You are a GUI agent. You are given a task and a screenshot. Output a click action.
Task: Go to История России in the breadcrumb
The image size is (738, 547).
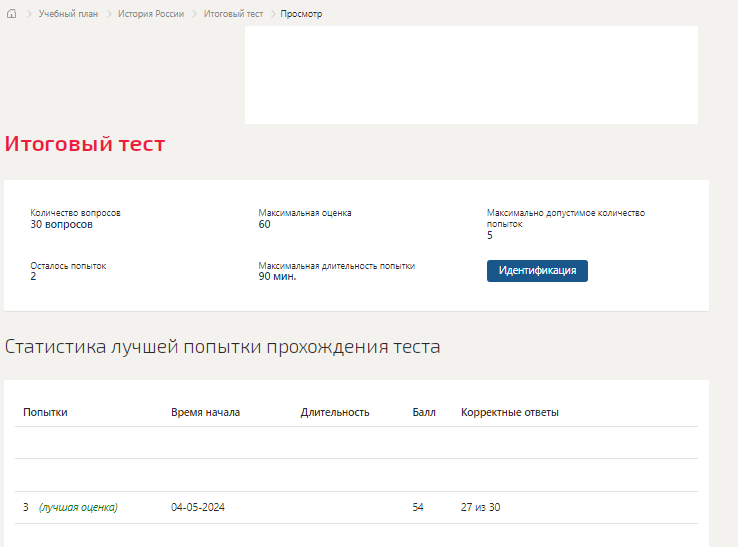tap(151, 14)
